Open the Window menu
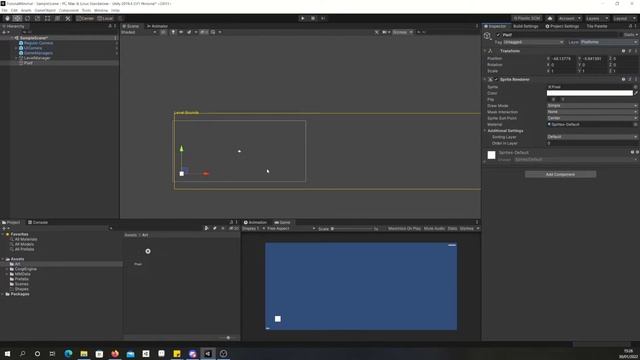Screen dimensions: 640x360 tap(101, 10)
